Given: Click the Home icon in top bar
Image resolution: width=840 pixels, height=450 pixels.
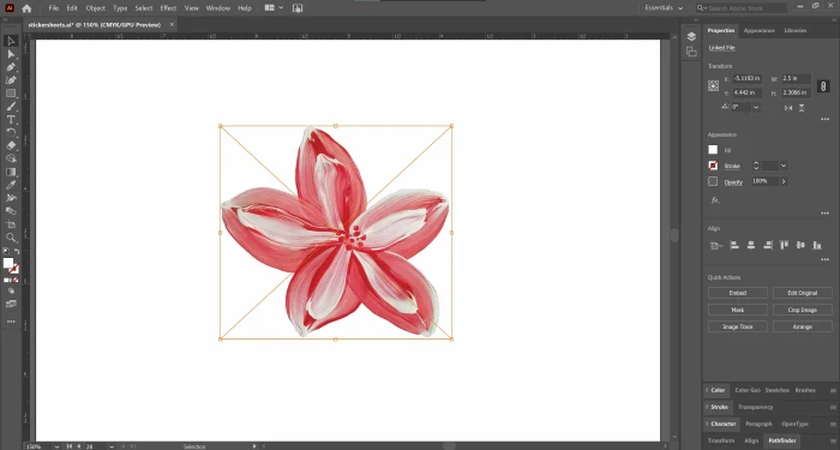Looking at the screenshot, I should coord(27,8).
